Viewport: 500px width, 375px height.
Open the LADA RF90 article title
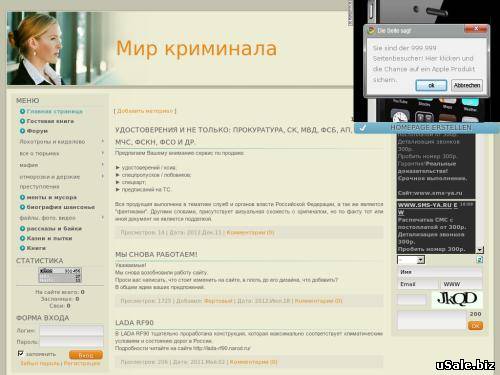tap(134, 323)
